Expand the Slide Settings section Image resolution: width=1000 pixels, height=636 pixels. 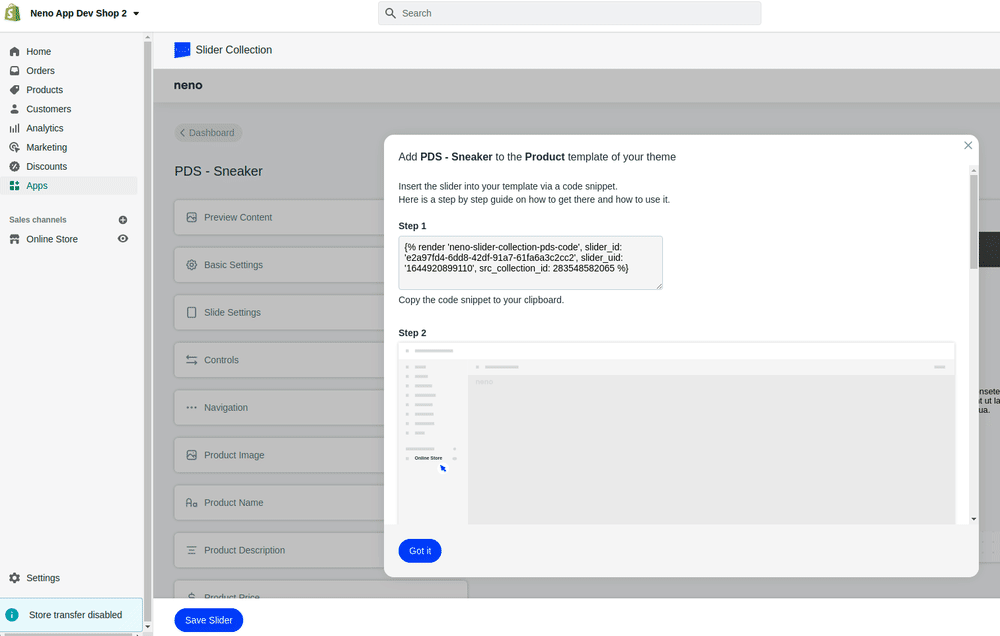(279, 313)
